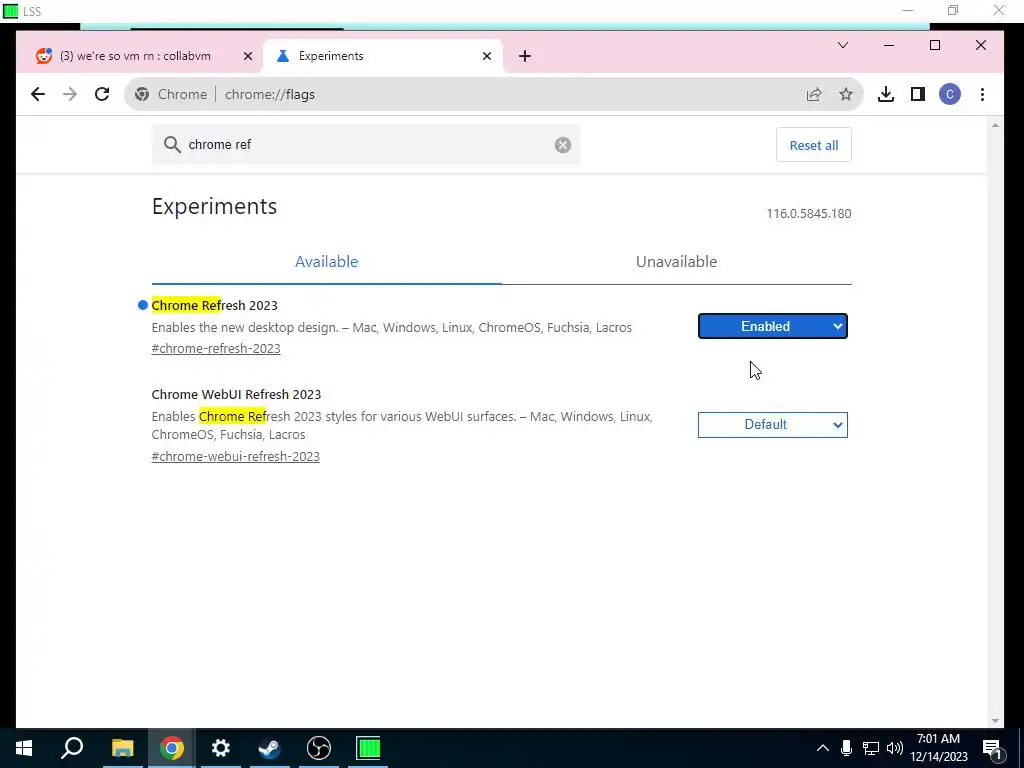
Task: Open the taskbar search magnifier
Action: (x=72, y=748)
